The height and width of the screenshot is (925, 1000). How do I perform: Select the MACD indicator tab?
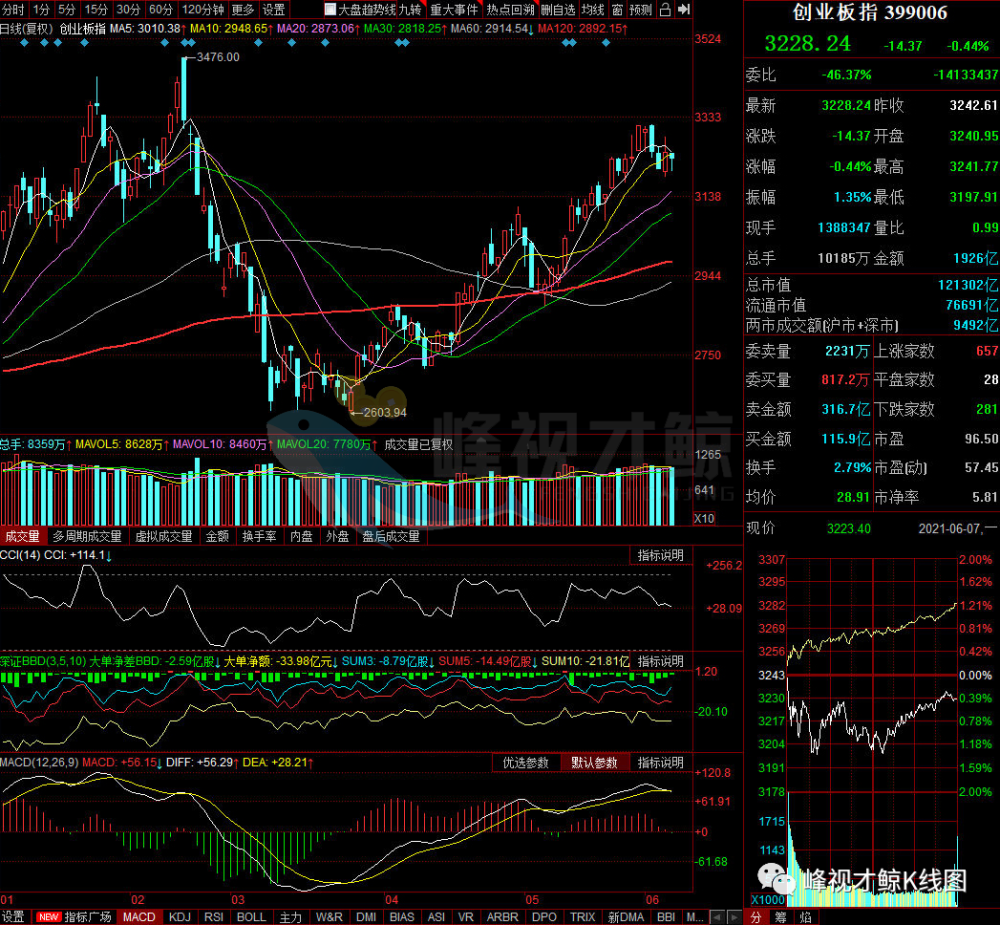(x=139, y=917)
